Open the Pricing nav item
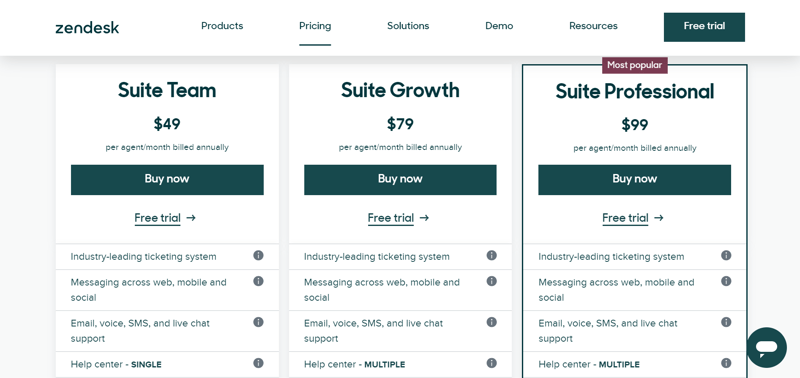 click(x=315, y=26)
